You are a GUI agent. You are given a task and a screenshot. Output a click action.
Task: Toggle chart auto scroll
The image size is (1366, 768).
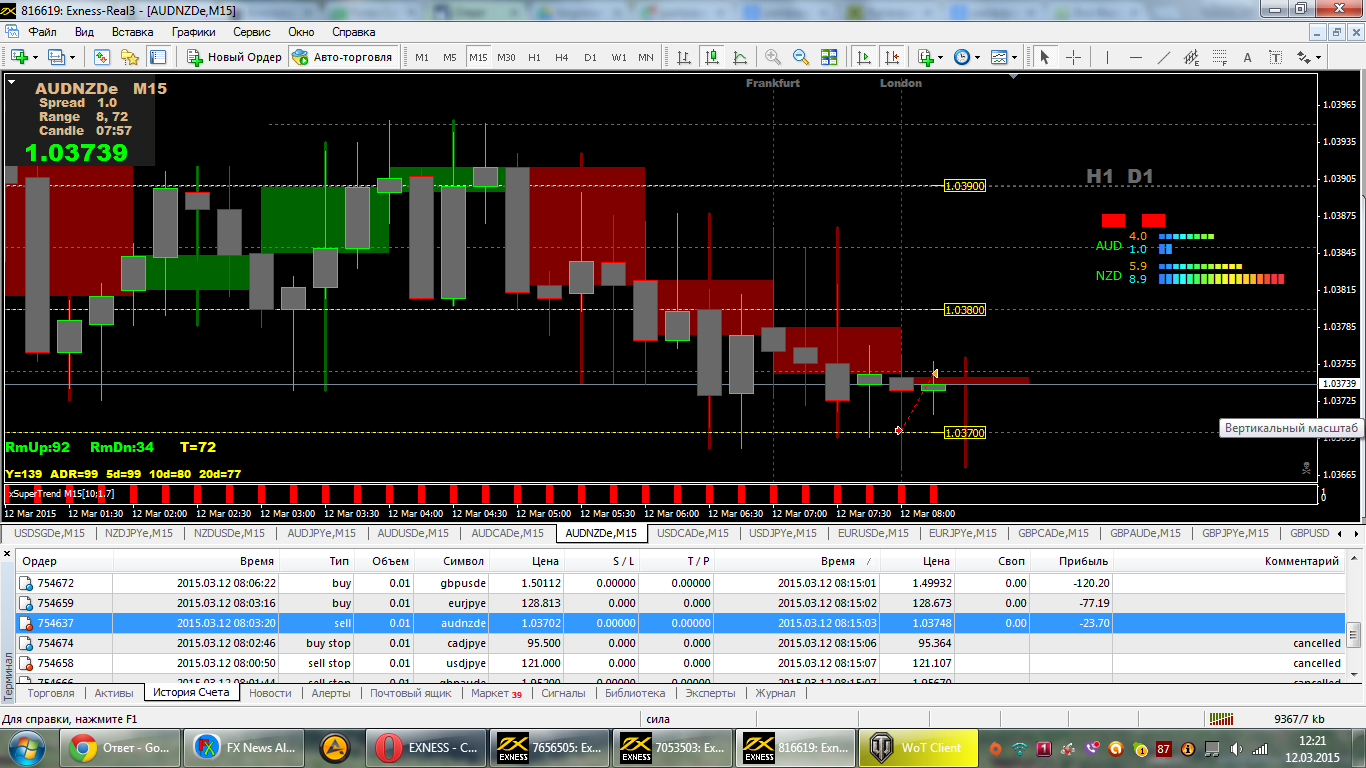click(863, 57)
